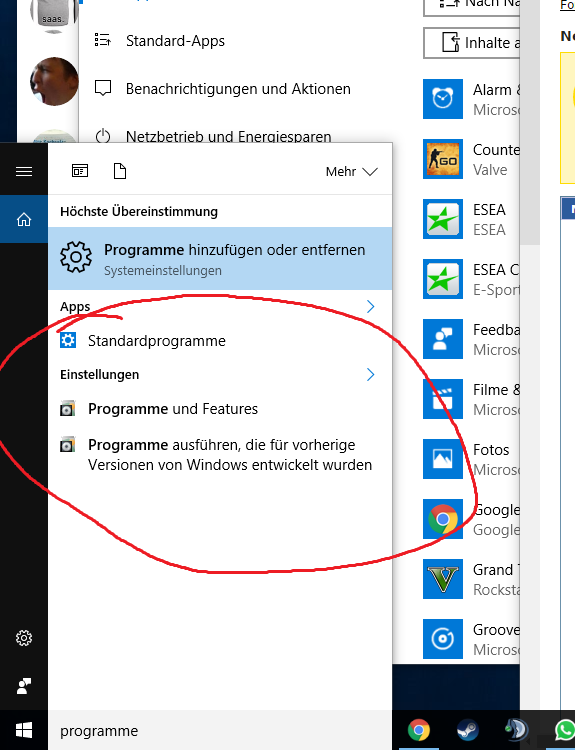
Task: Click the 'Rocksta' publisher text
Action: coord(496,590)
